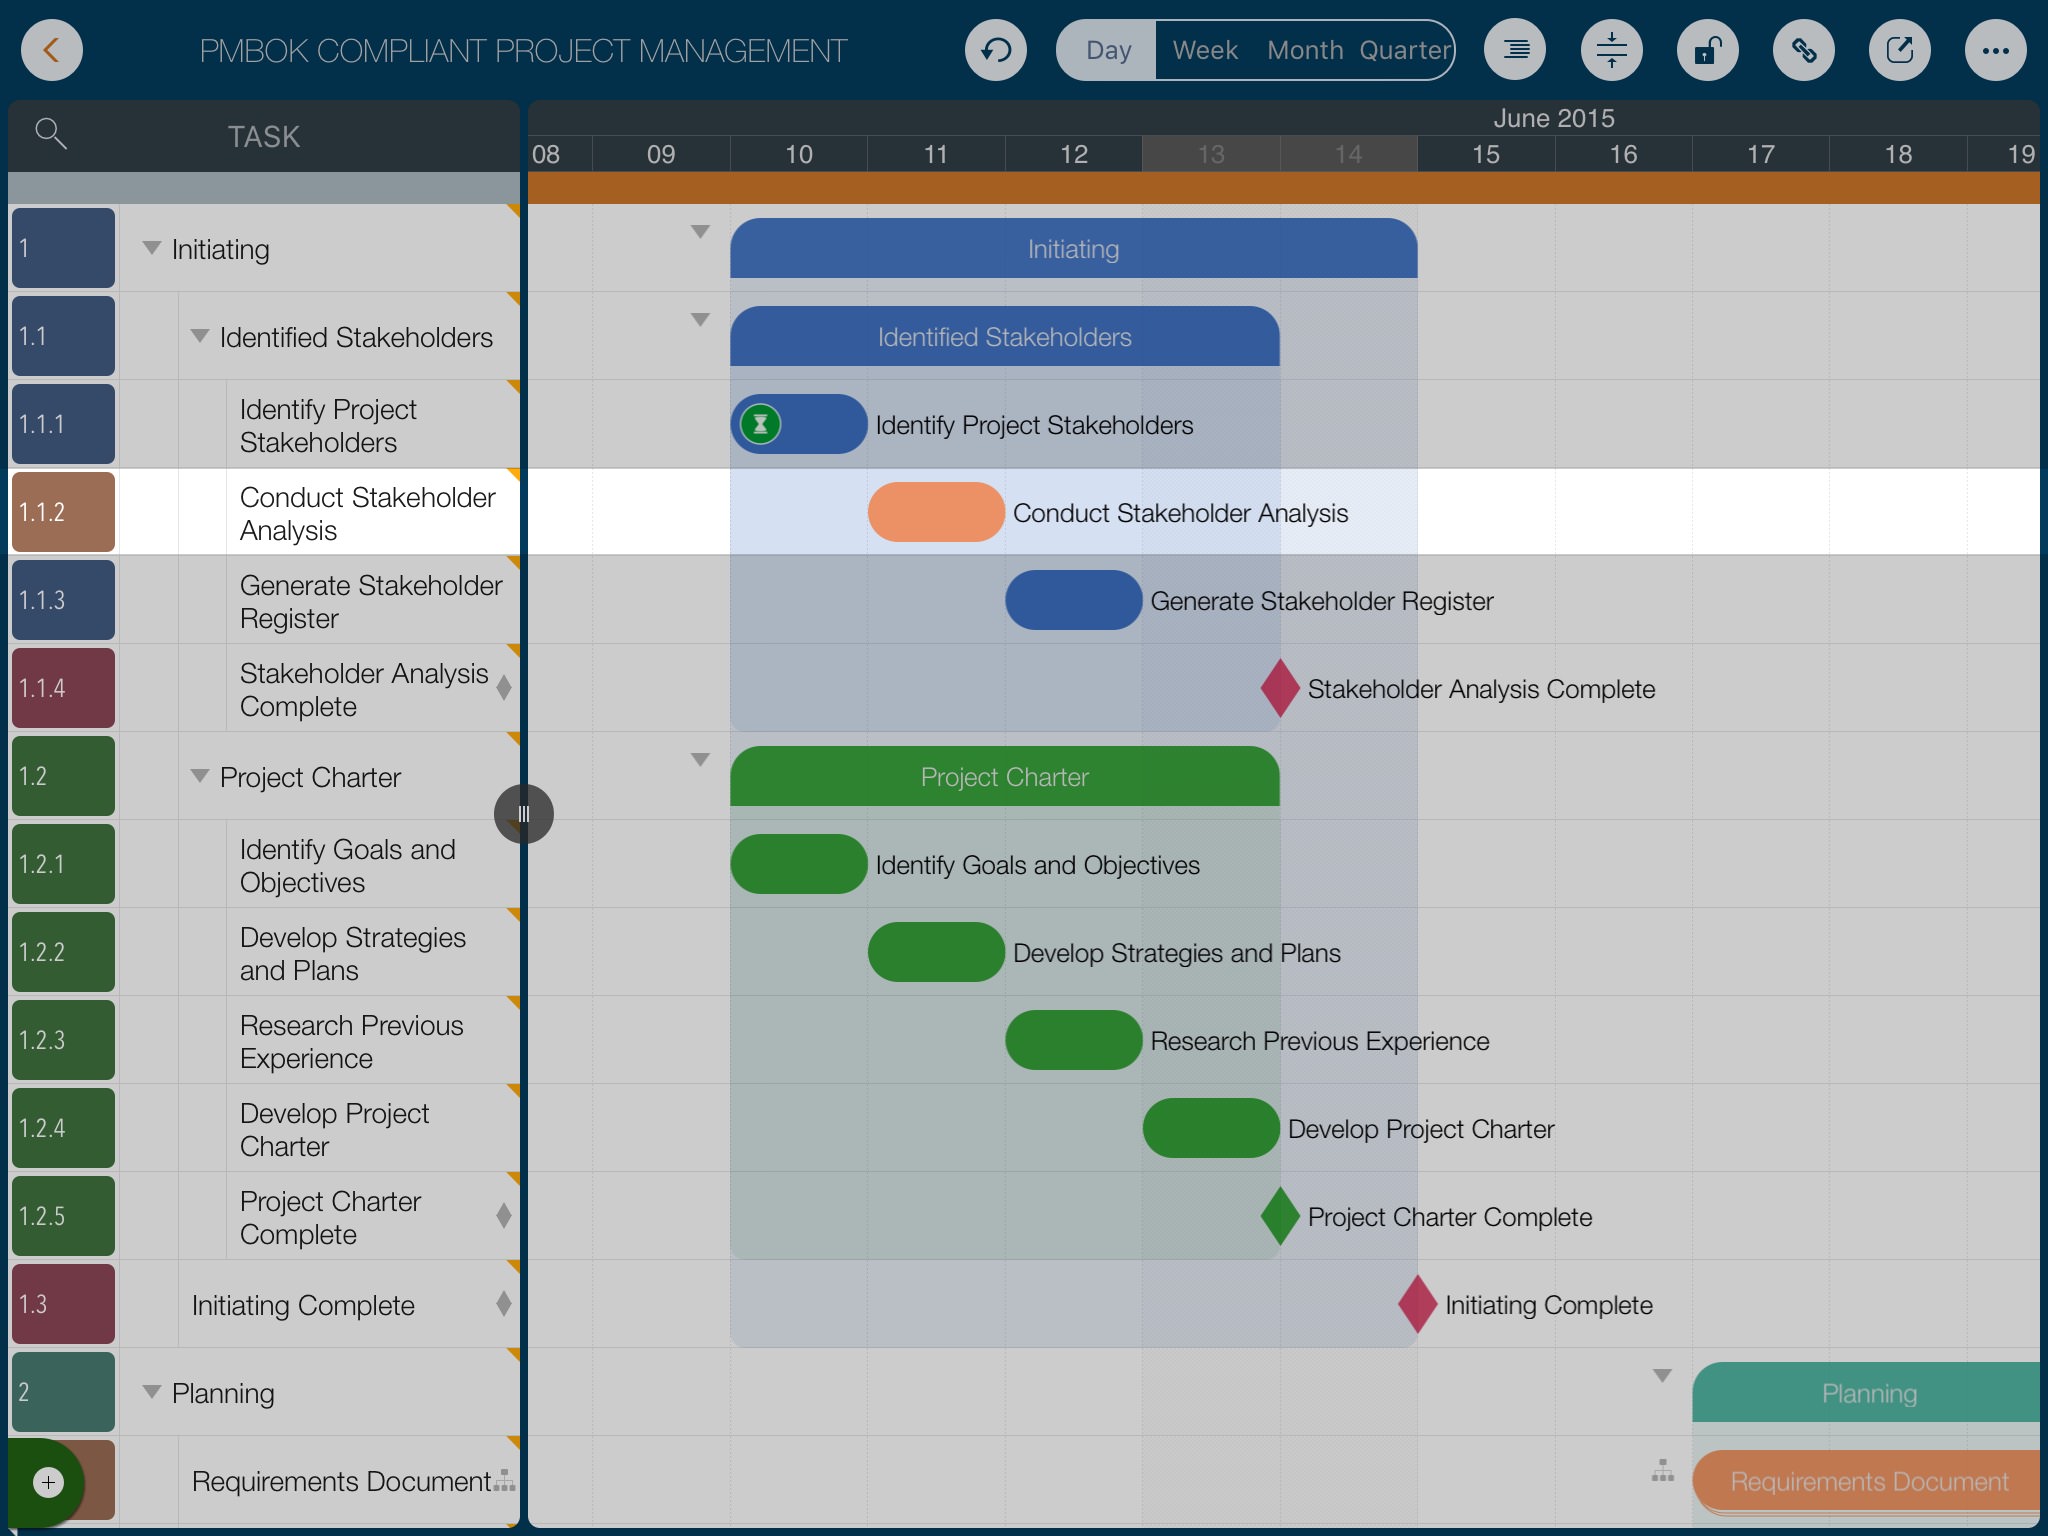Viewport: 2048px width, 1536px height.
Task: Click the search magnifier in task header
Action: (x=50, y=133)
